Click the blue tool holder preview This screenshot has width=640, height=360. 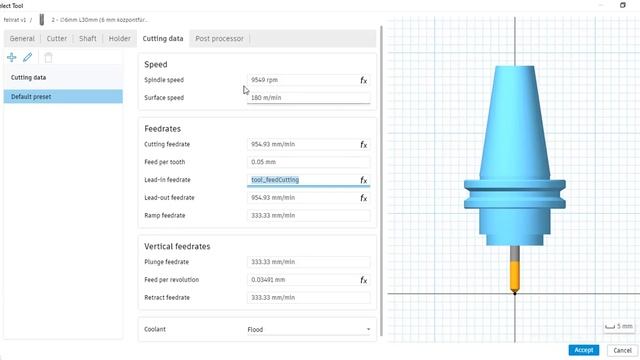click(515, 155)
